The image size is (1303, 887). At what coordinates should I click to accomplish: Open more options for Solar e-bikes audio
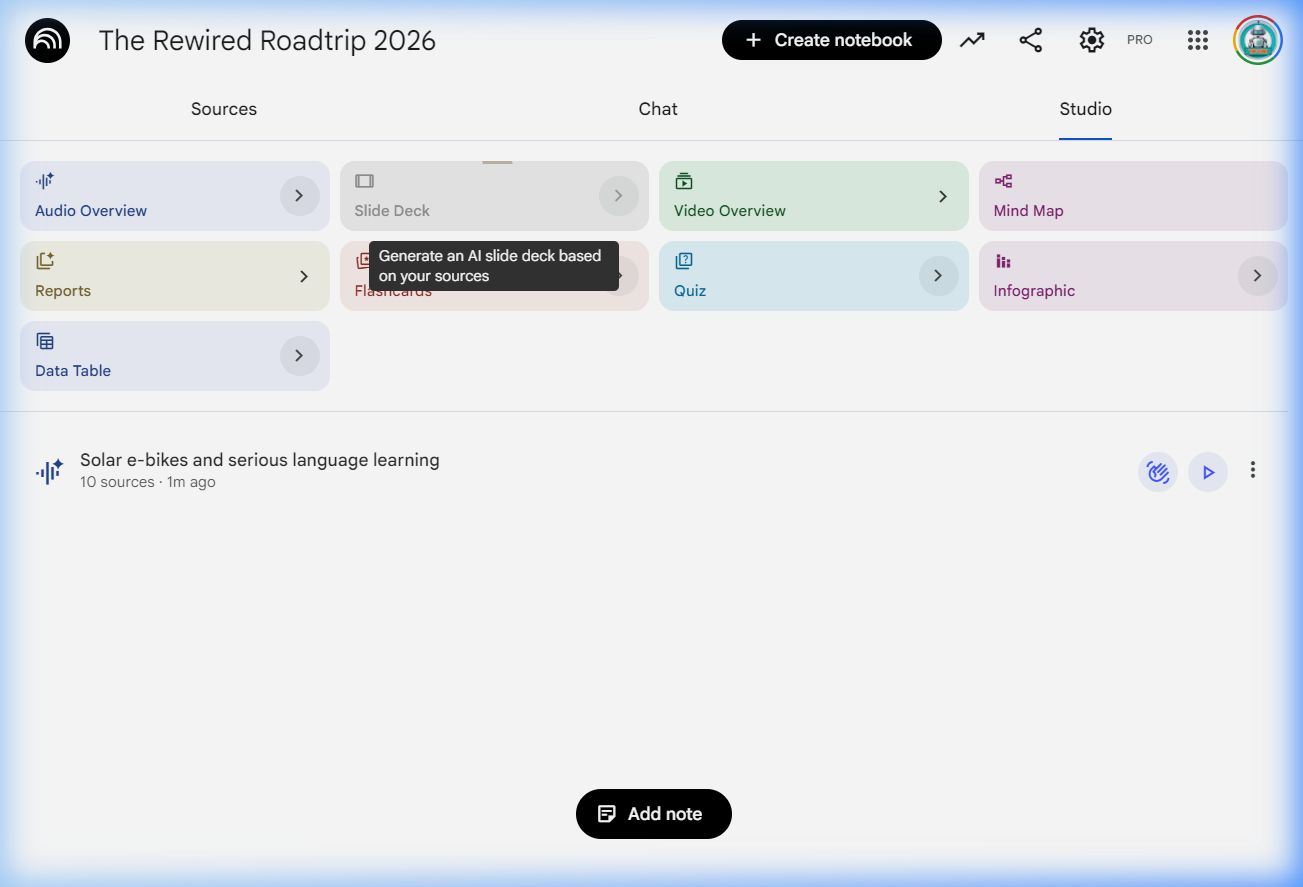coord(1252,470)
